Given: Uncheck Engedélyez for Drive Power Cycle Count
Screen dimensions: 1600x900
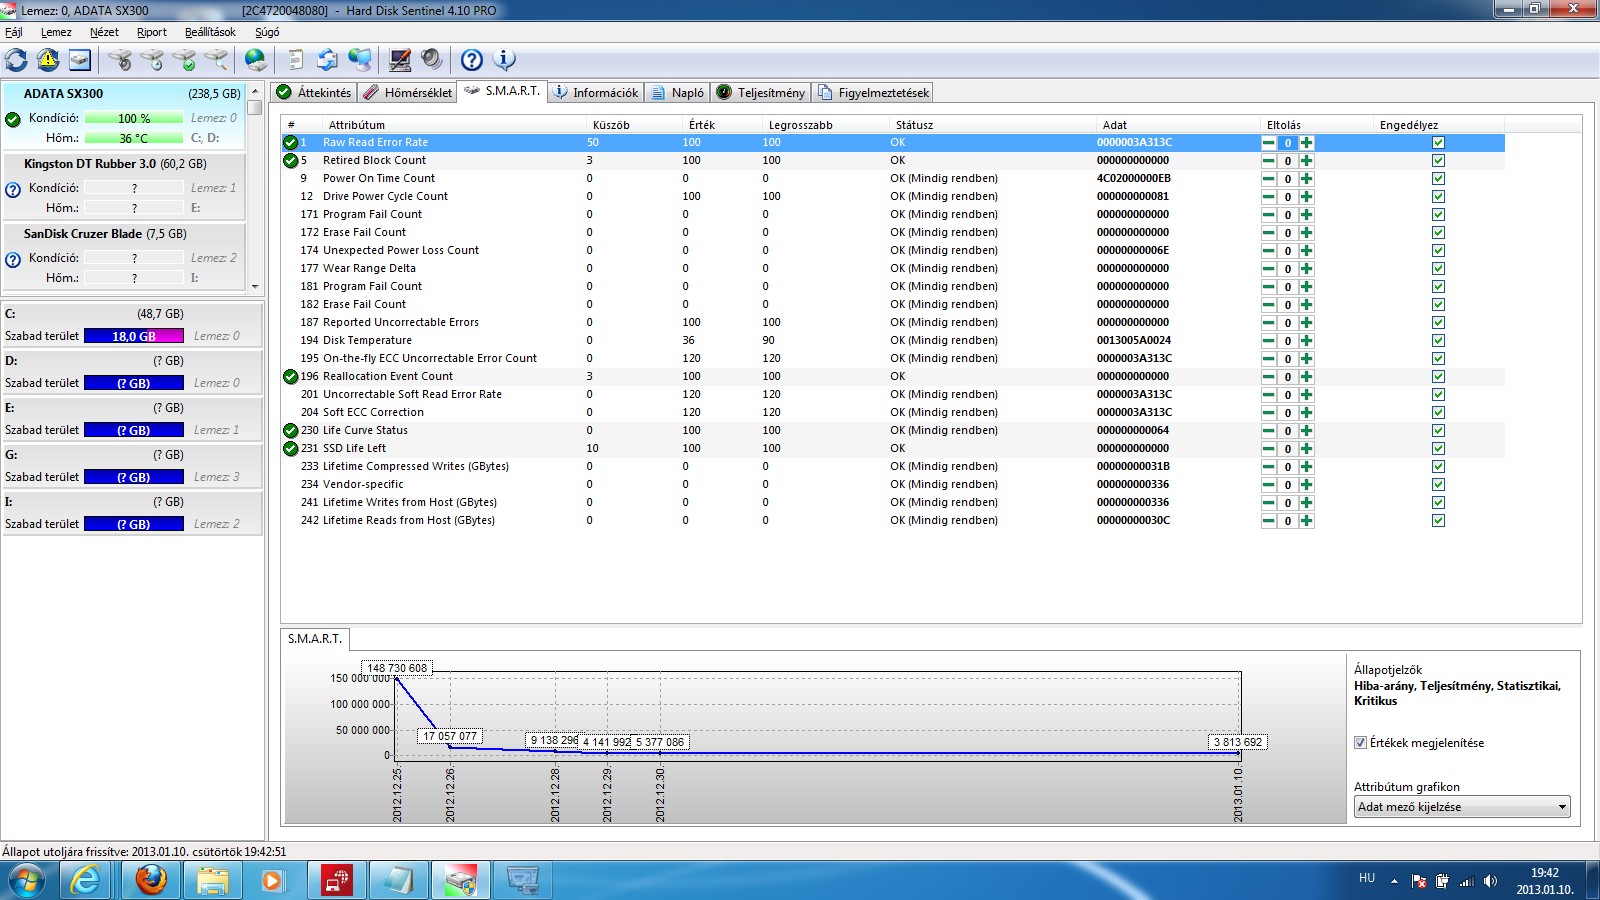Looking at the screenshot, I should click(1438, 197).
